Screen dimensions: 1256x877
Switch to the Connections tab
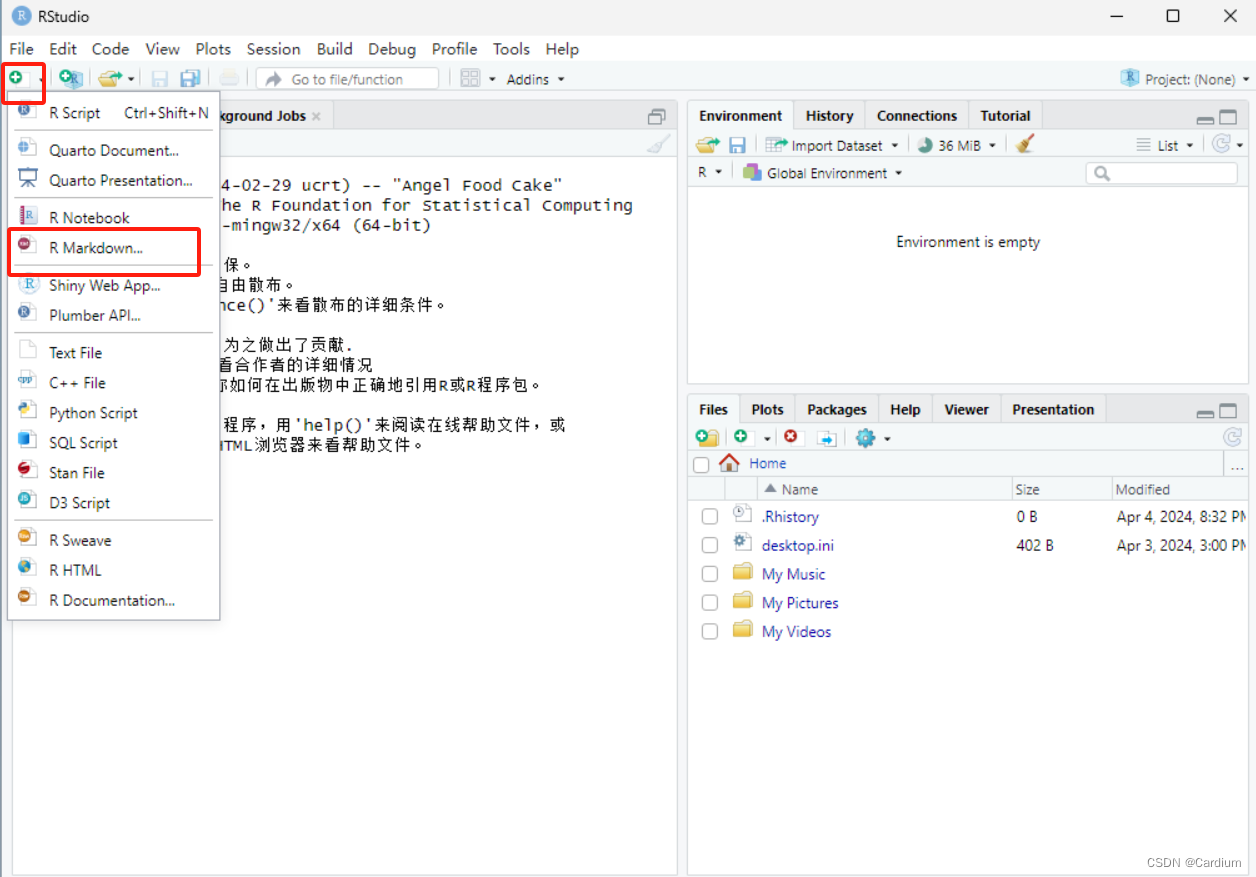[917, 116]
